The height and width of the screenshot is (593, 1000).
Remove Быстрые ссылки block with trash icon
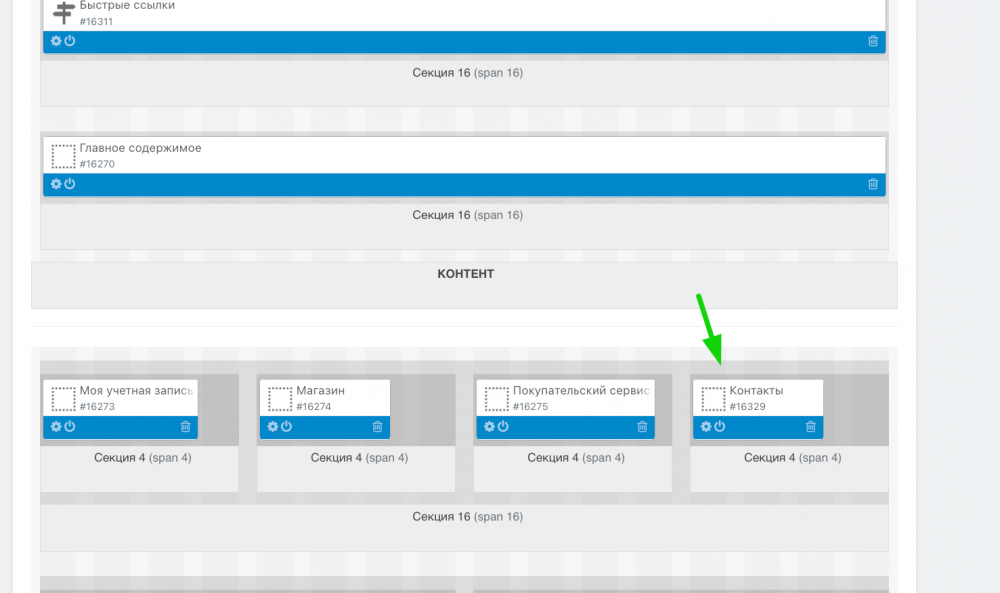click(x=873, y=41)
